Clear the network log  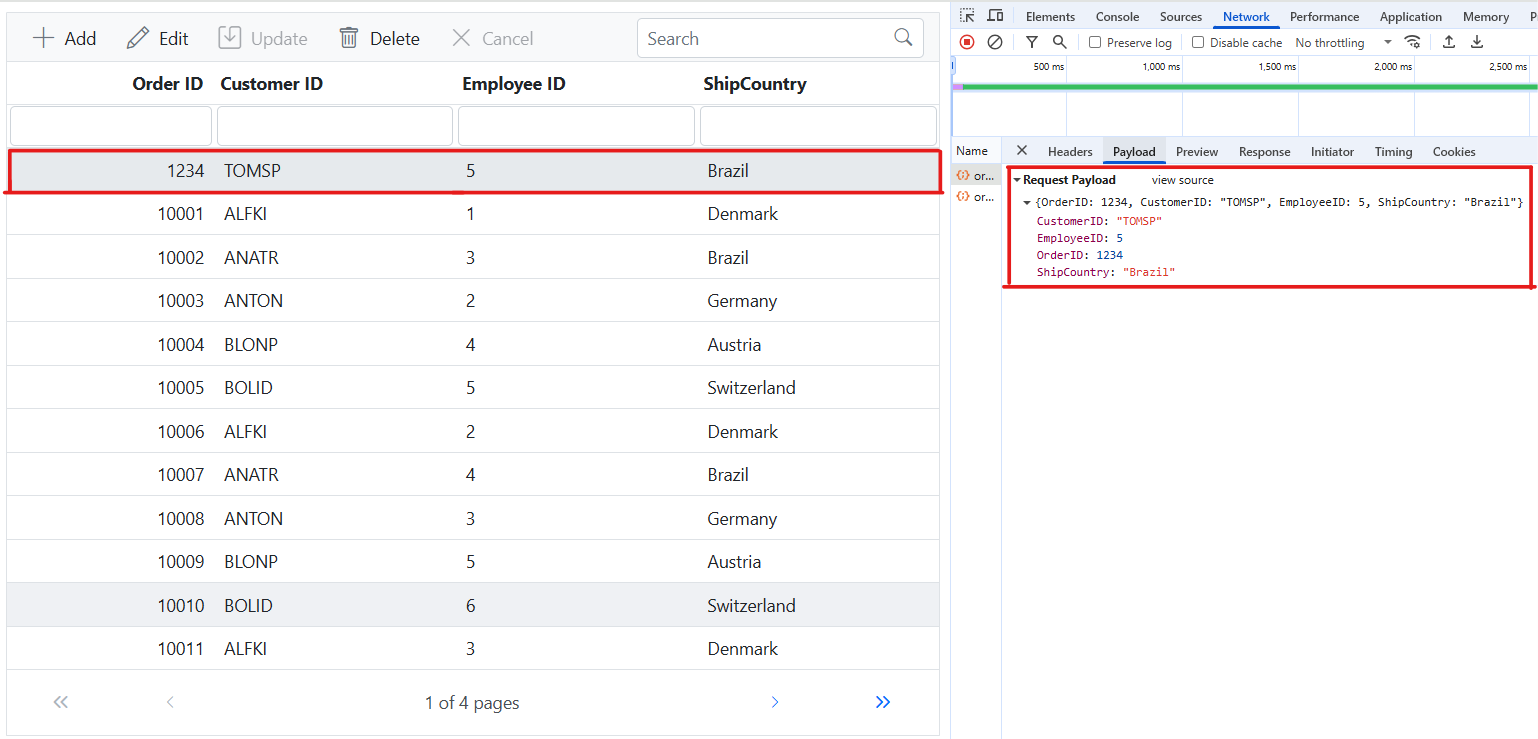(x=995, y=42)
